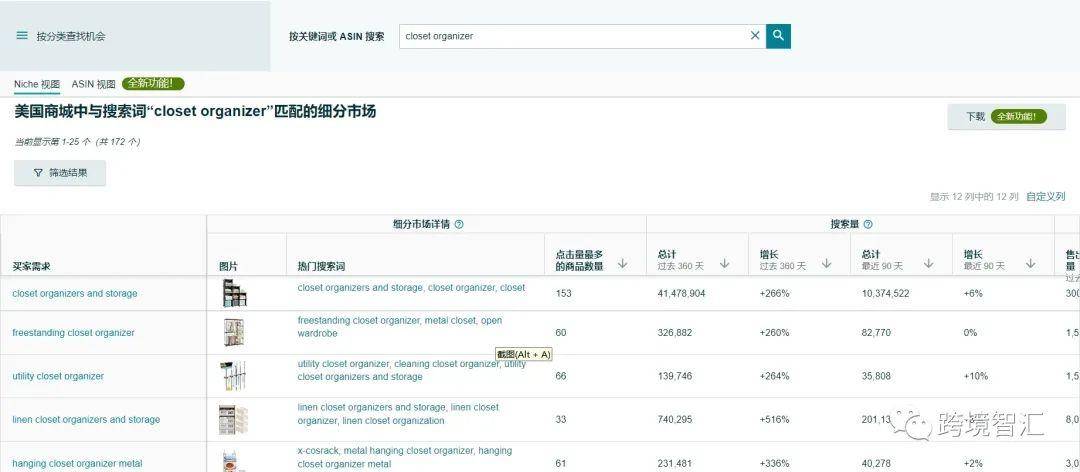This screenshot has width=1080, height=472.
Task: Select value 231,481
Action: click(675, 464)
